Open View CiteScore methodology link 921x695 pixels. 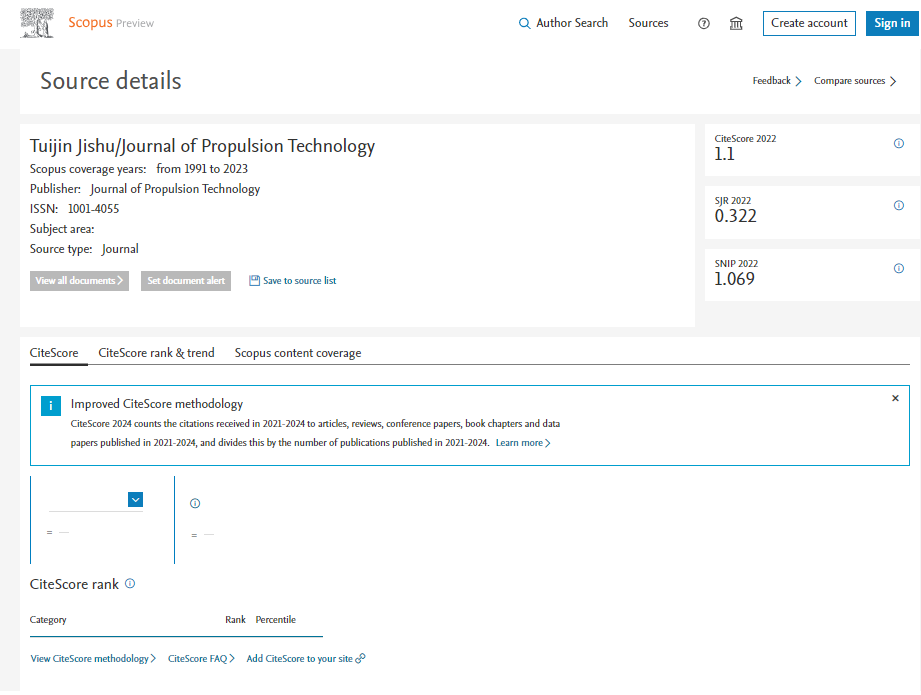click(x=93, y=659)
